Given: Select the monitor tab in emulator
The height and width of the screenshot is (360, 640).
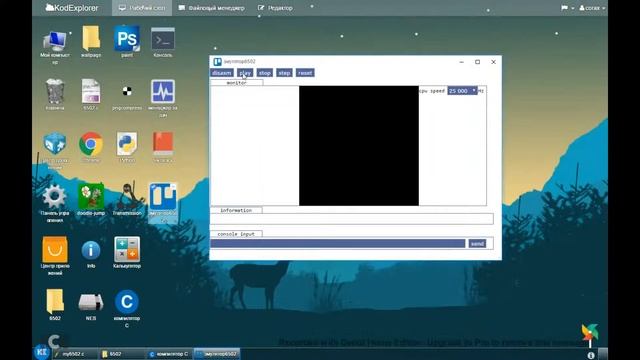Looking at the screenshot, I should click(x=237, y=83).
